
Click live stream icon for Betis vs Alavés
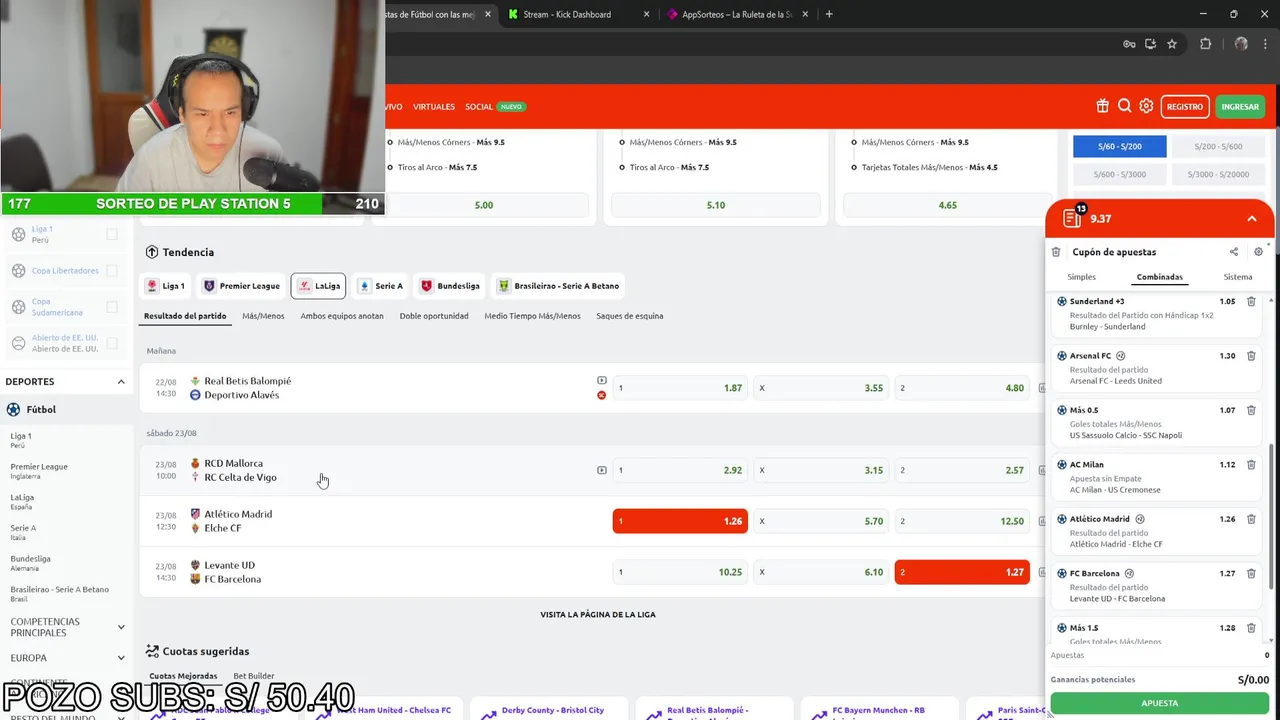[x=602, y=380]
